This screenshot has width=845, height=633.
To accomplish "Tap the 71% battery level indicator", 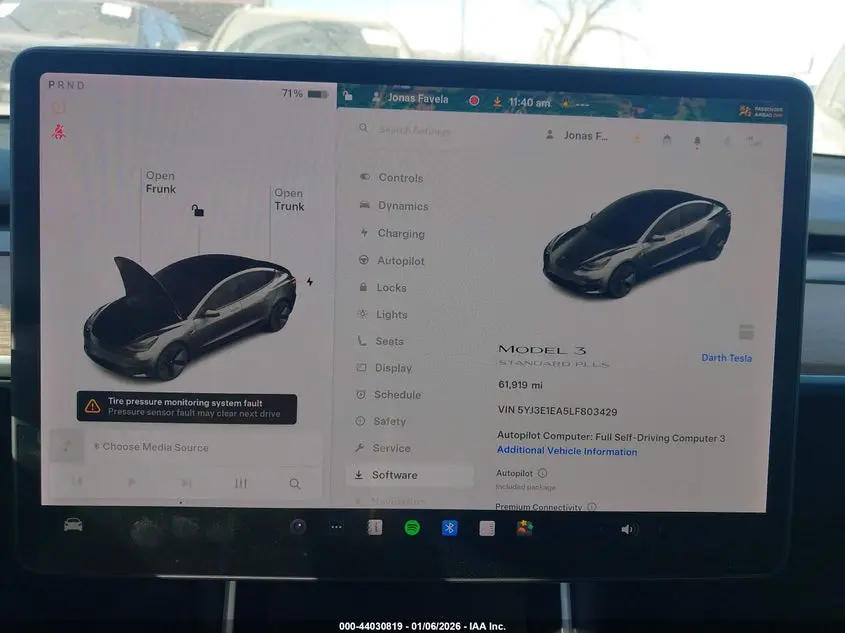I will (x=294, y=92).
